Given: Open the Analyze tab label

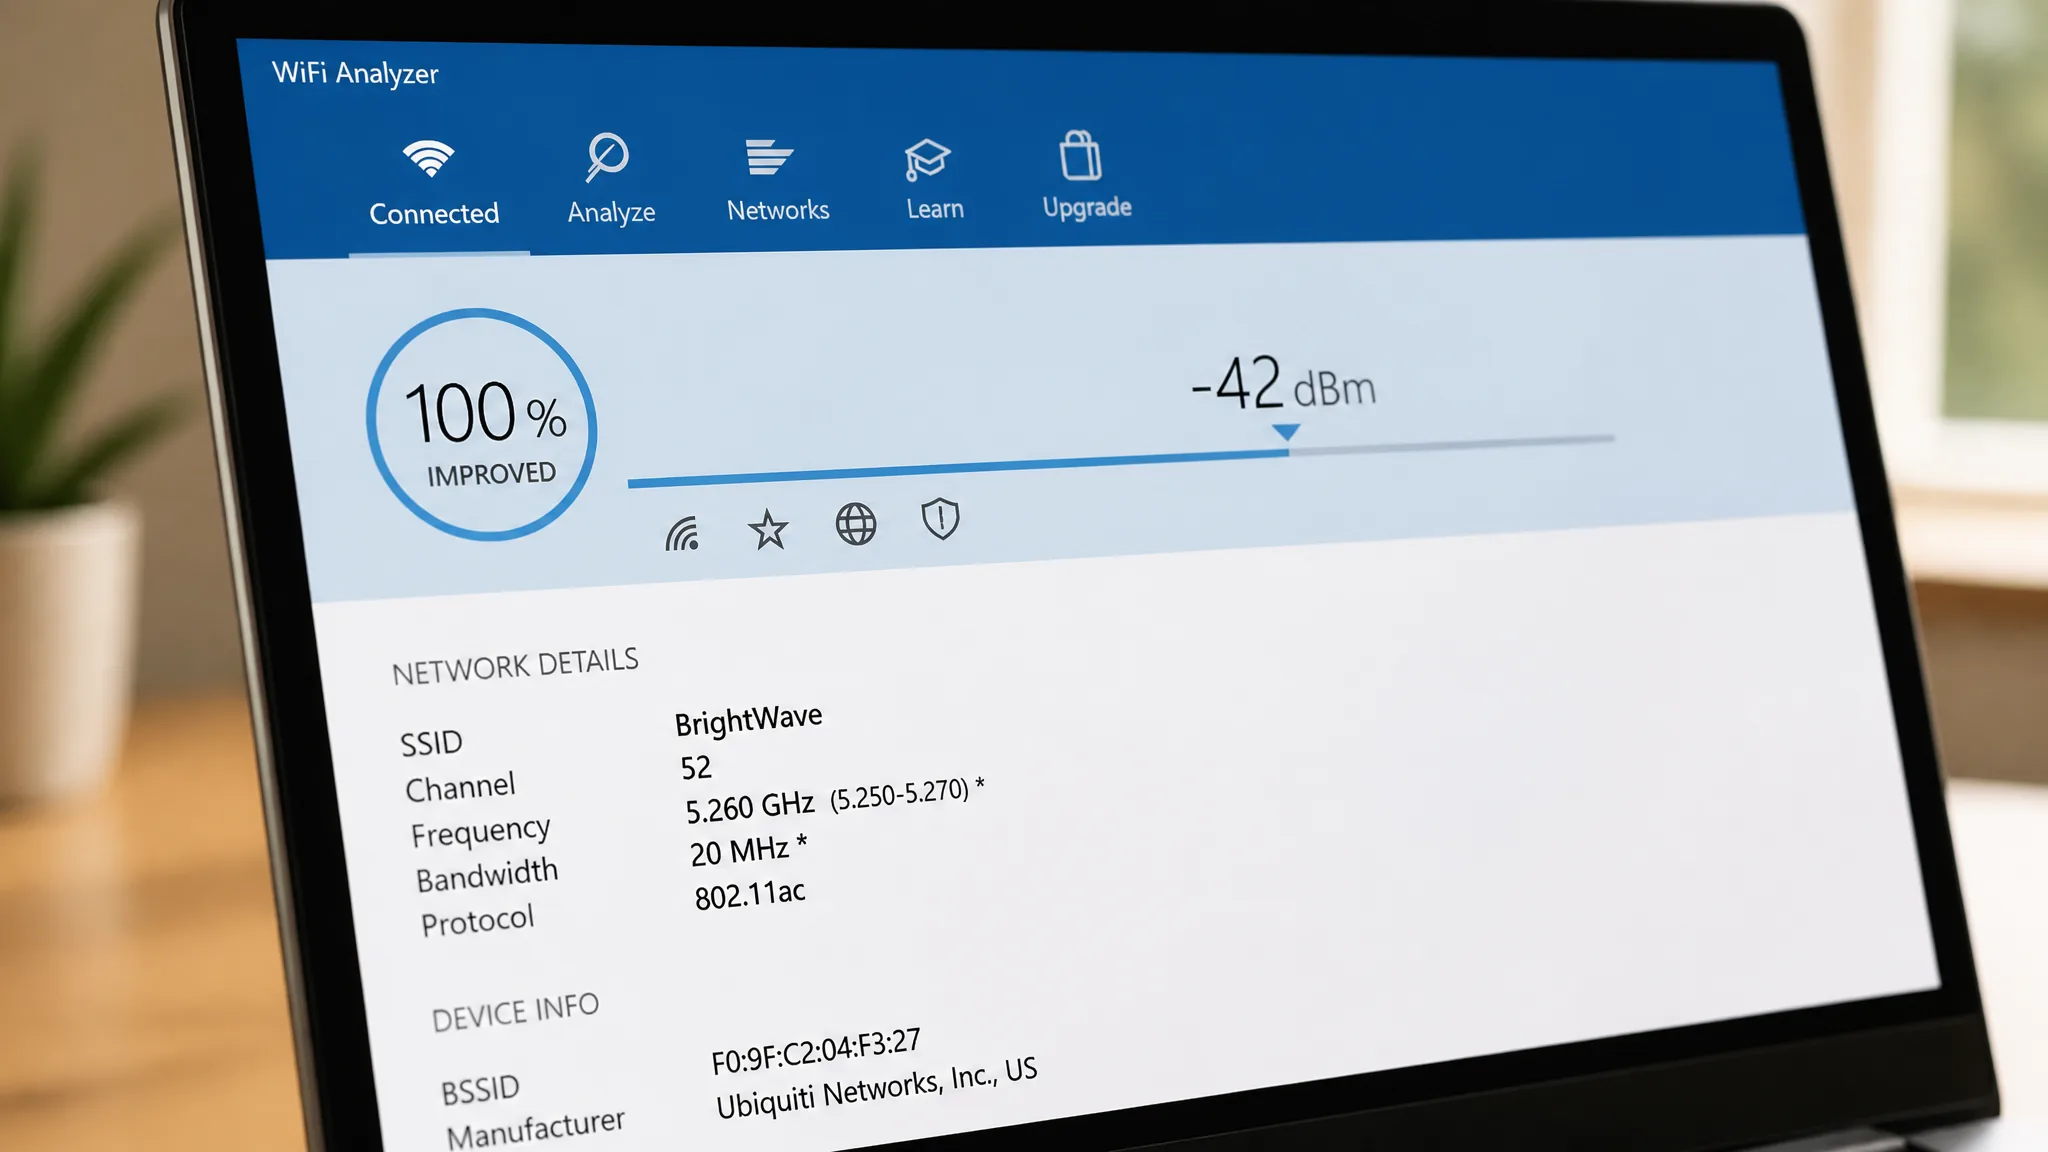Looking at the screenshot, I should [x=611, y=212].
